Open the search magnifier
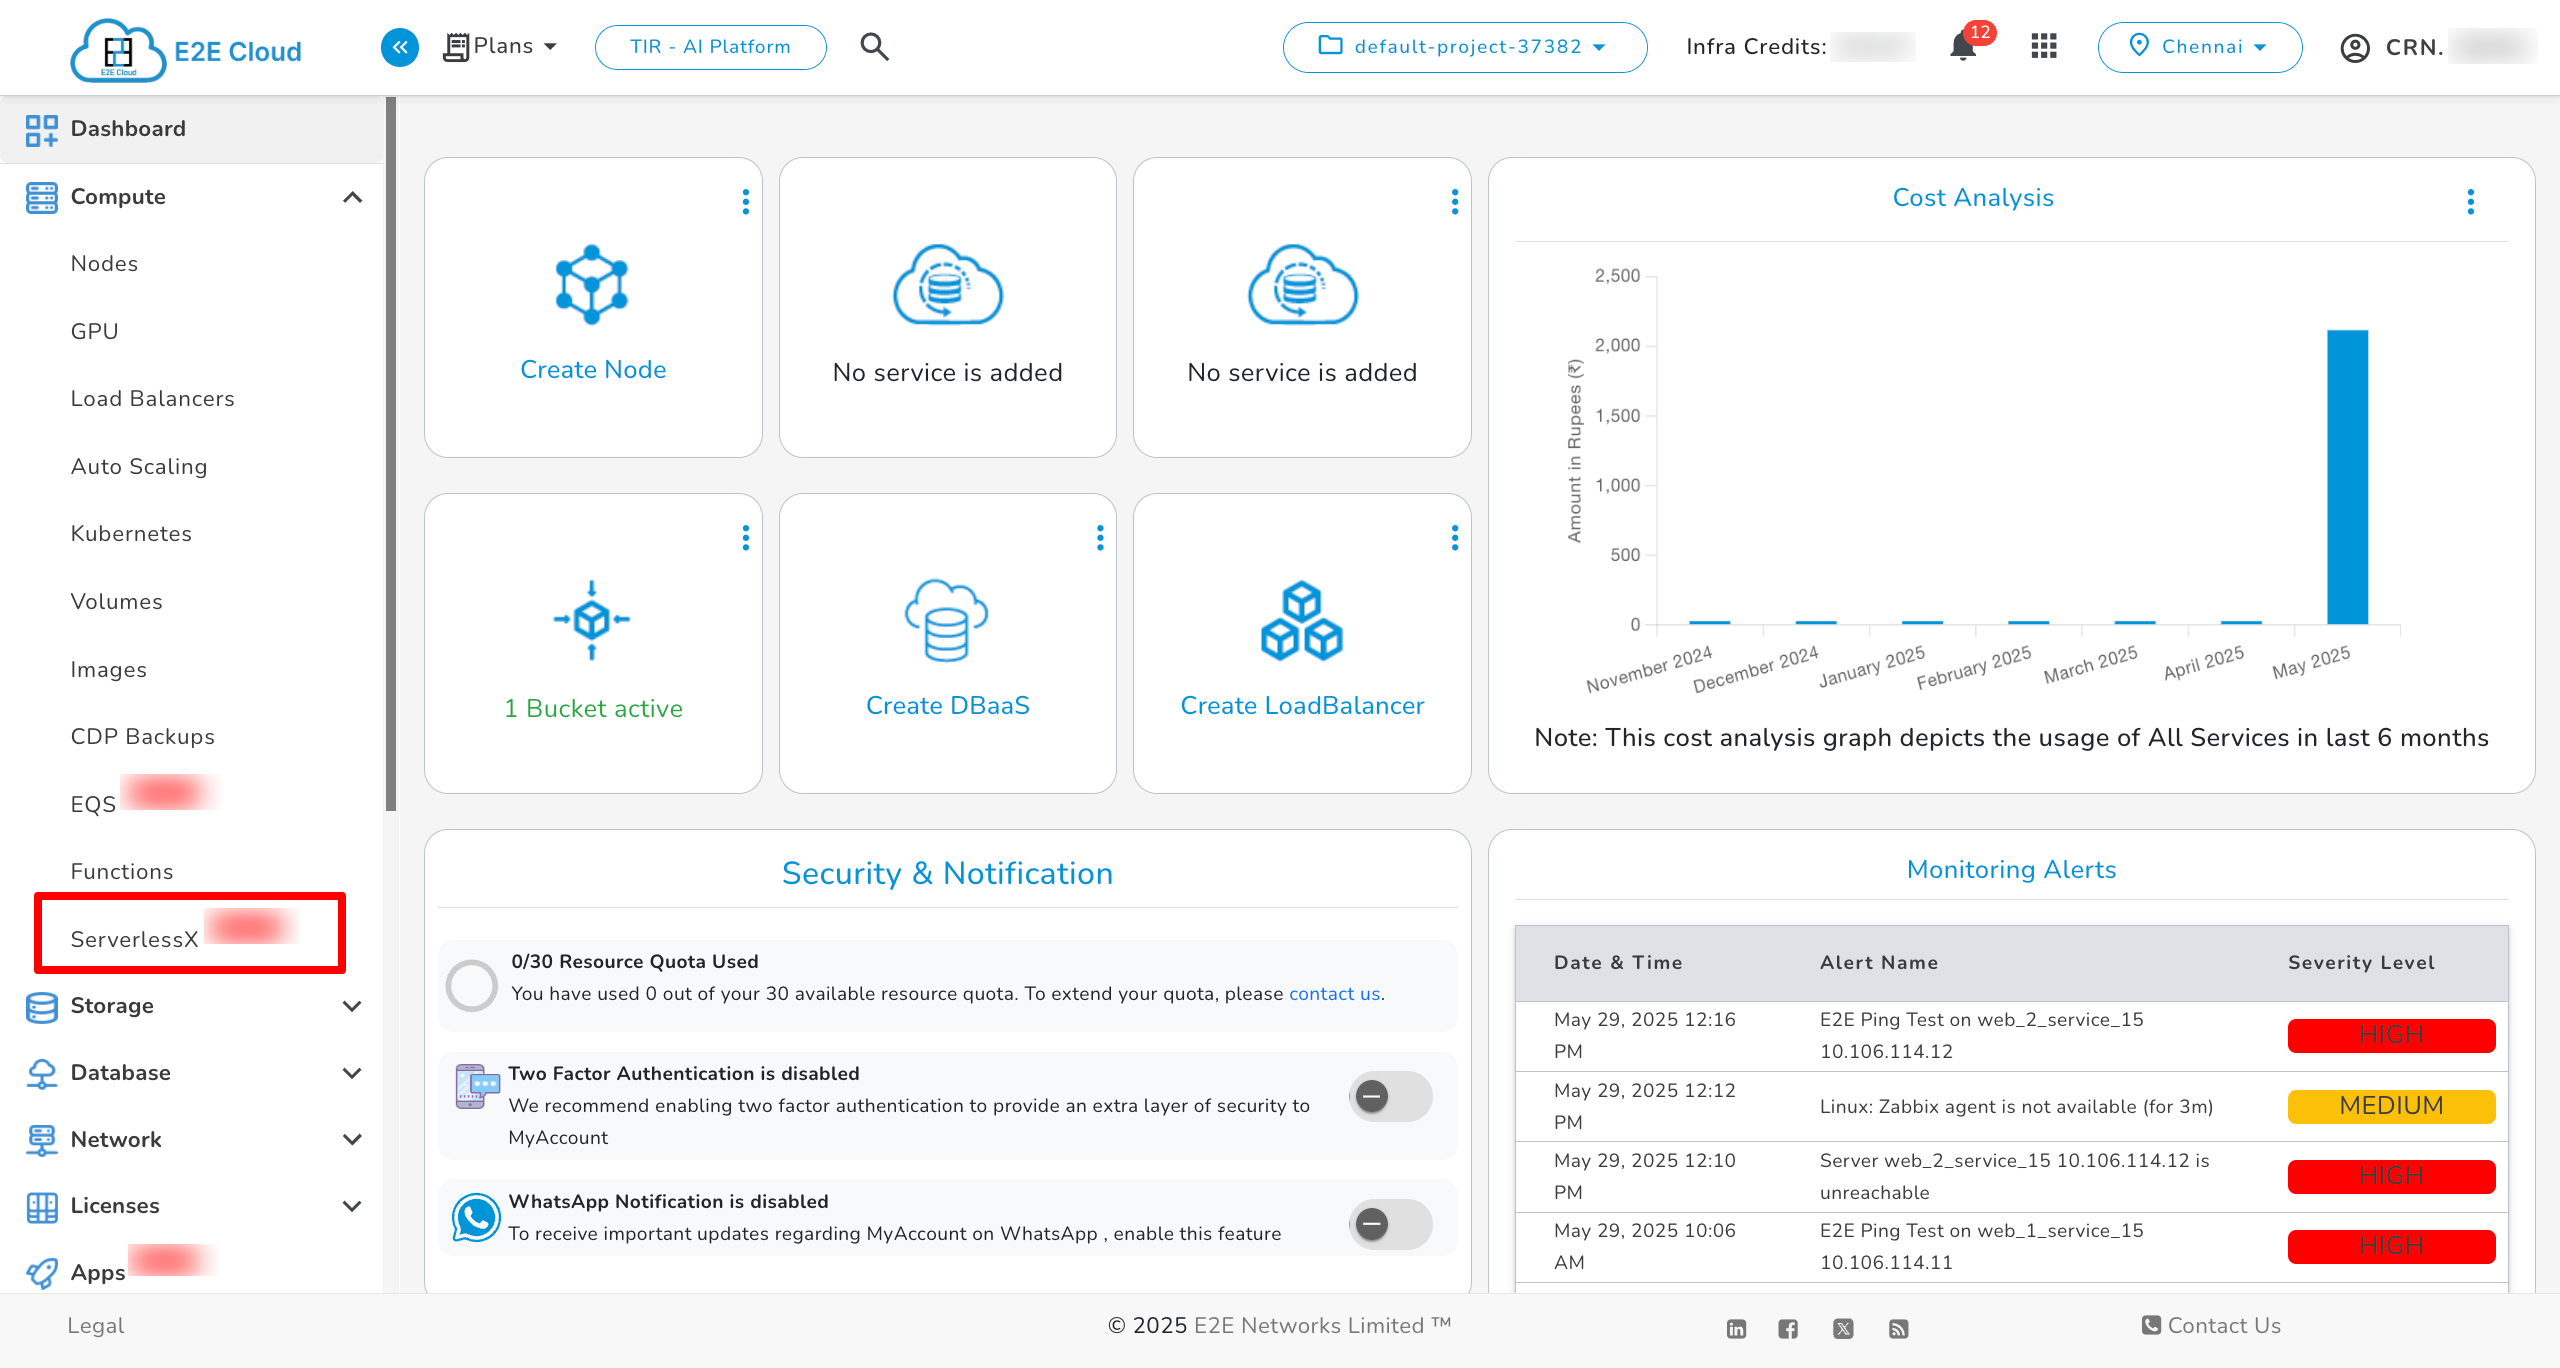 (874, 46)
